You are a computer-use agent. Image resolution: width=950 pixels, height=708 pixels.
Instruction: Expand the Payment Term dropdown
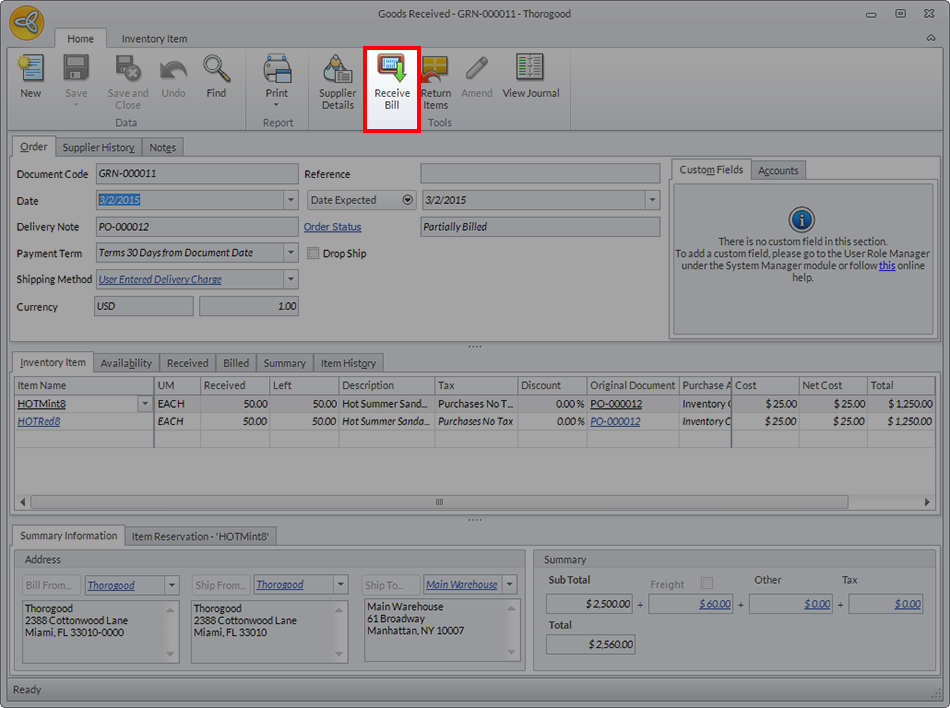pyautogui.click(x=290, y=253)
